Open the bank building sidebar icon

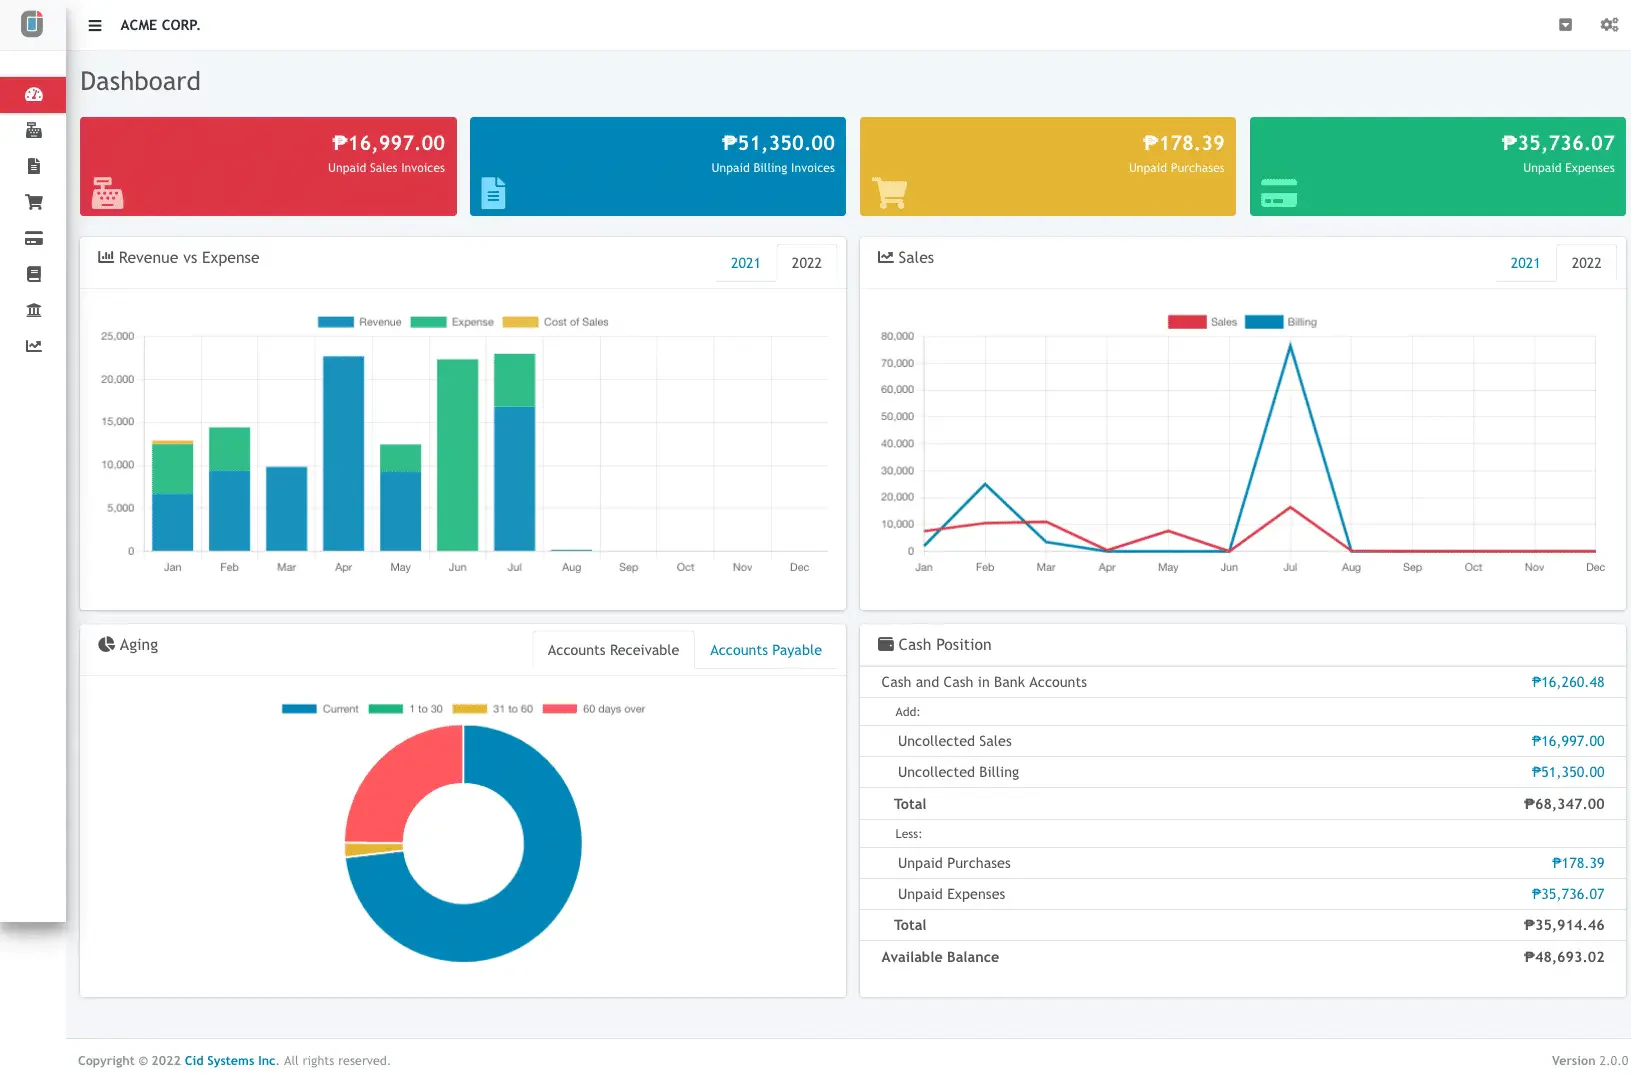pyautogui.click(x=34, y=310)
